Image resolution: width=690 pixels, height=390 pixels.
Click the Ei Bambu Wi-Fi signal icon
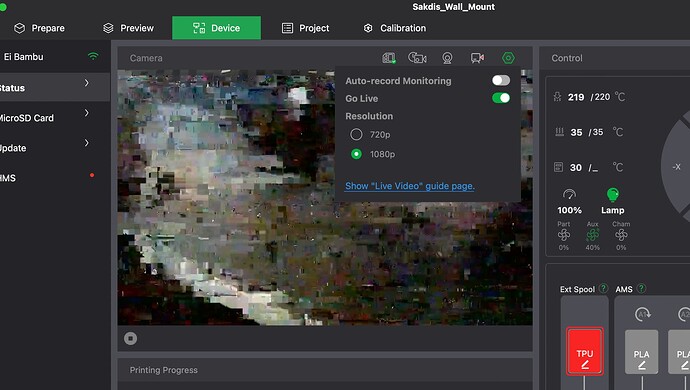tap(93, 56)
